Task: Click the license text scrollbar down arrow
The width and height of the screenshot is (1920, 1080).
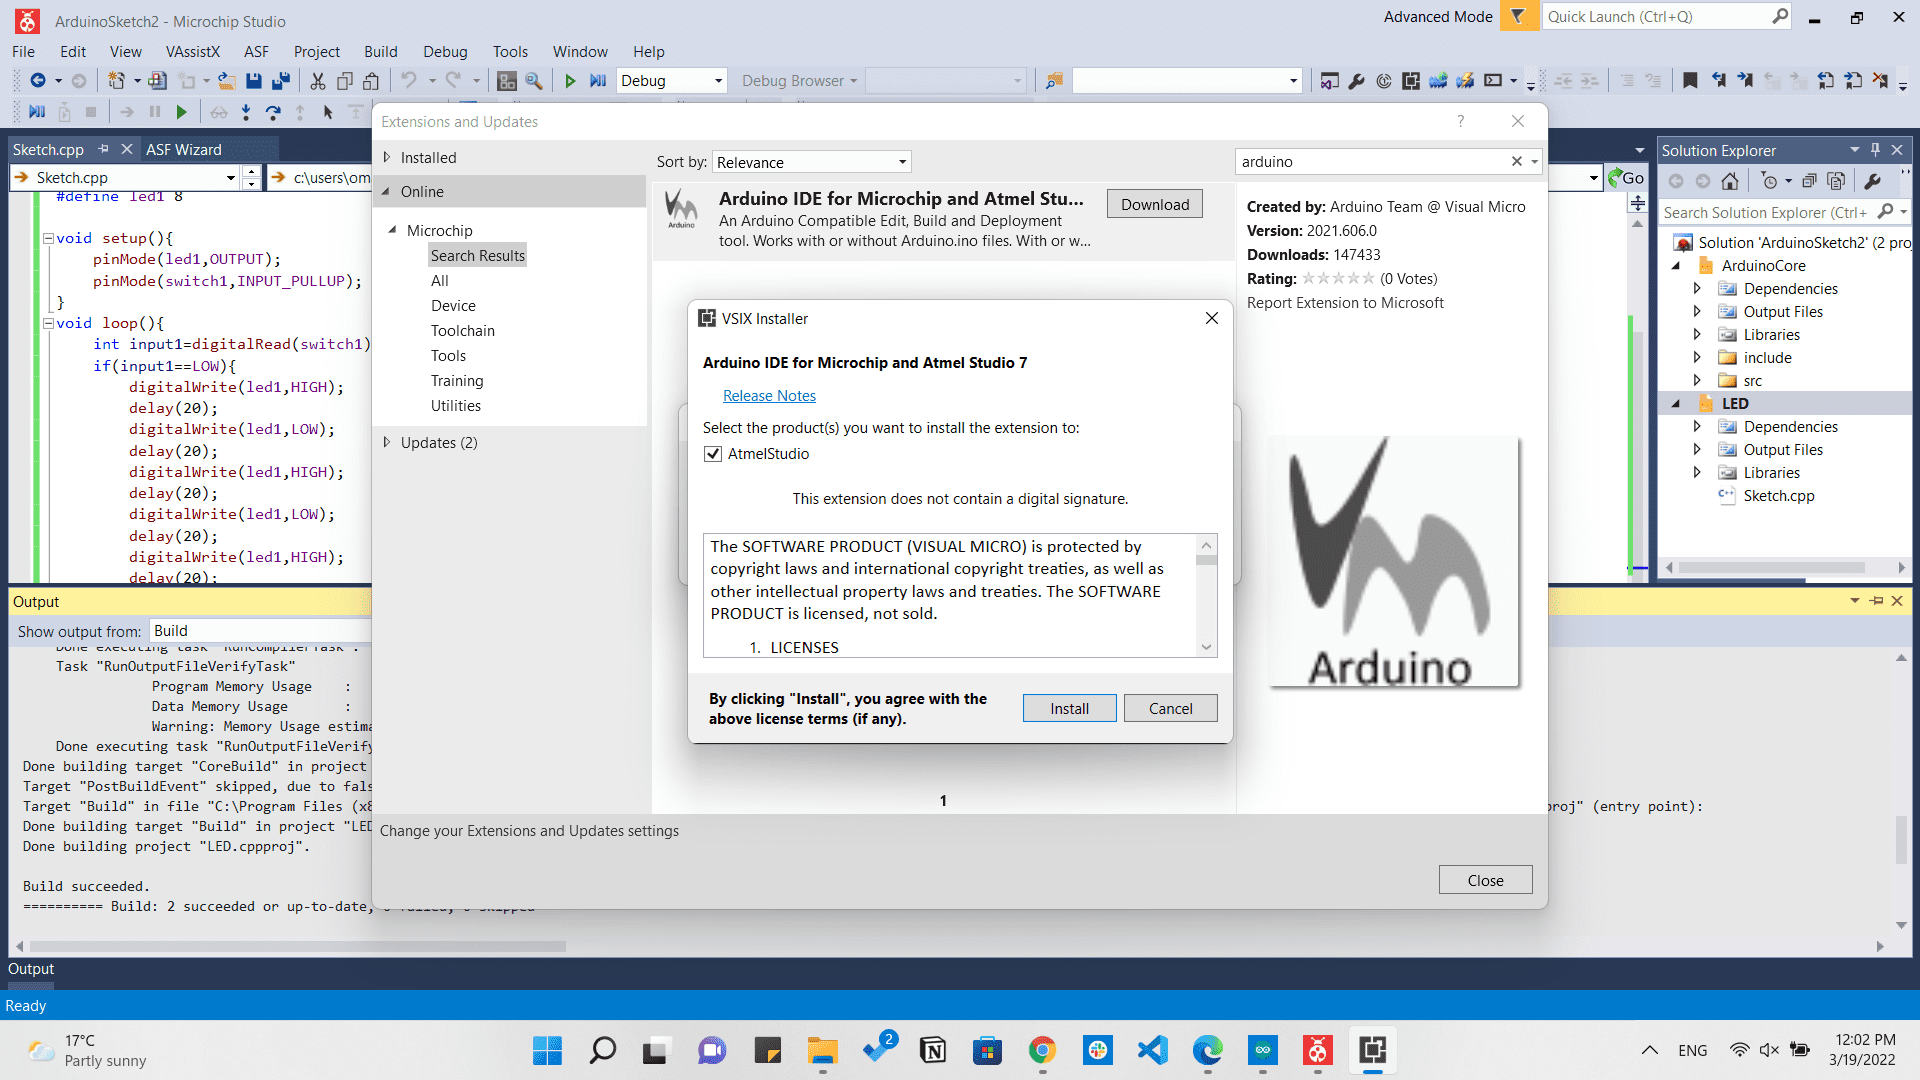Action: pyautogui.click(x=1207, y=647)
